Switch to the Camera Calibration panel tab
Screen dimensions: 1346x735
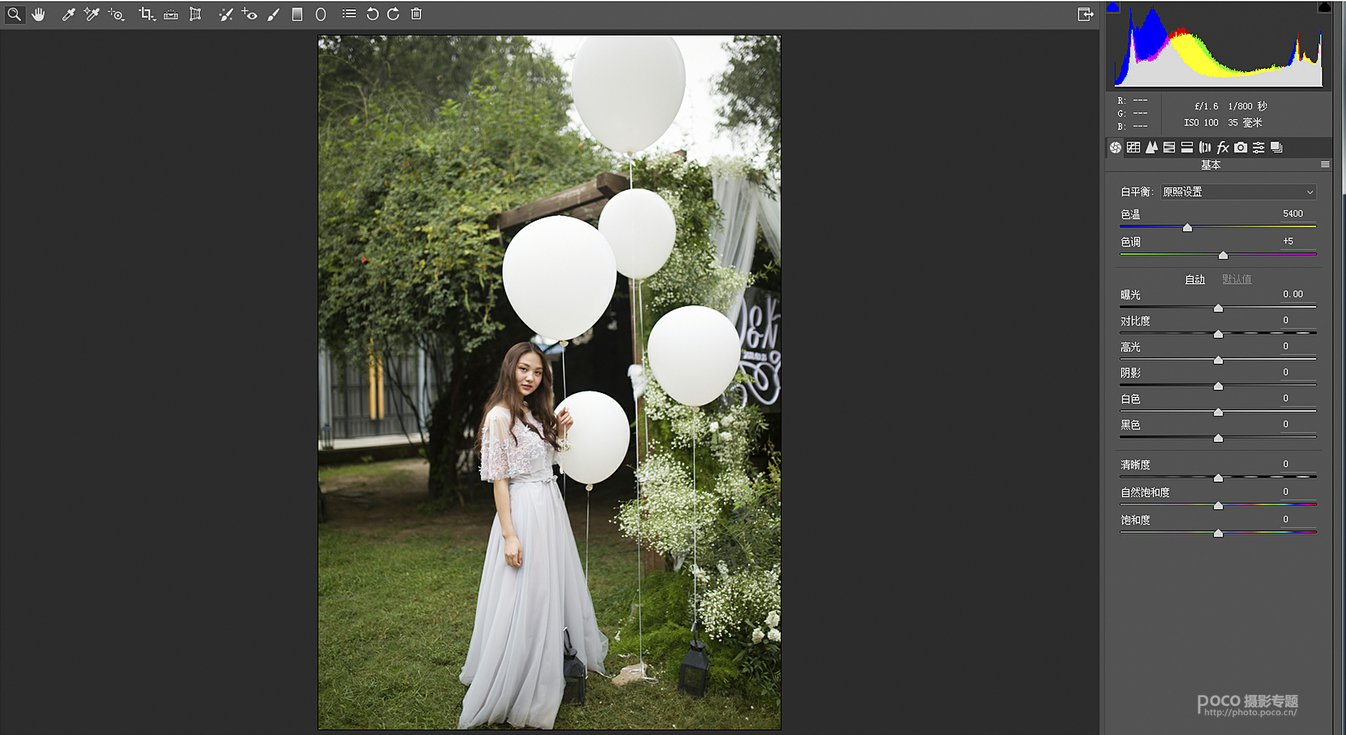1240,147
